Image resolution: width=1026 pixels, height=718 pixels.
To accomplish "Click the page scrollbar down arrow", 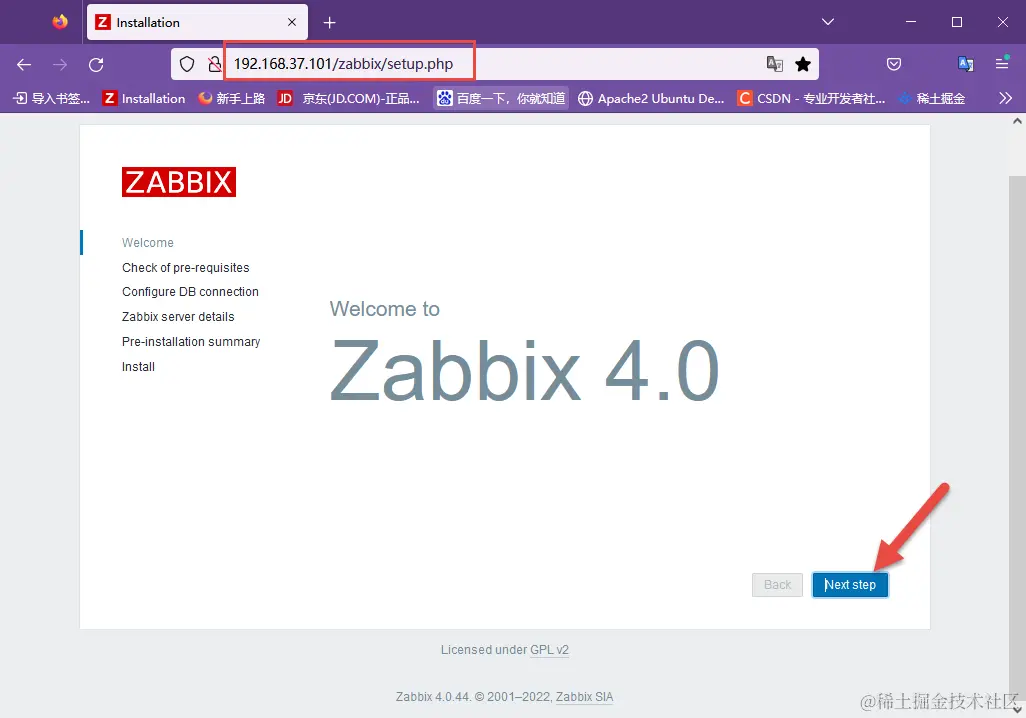I will (x=1017, y=709).
